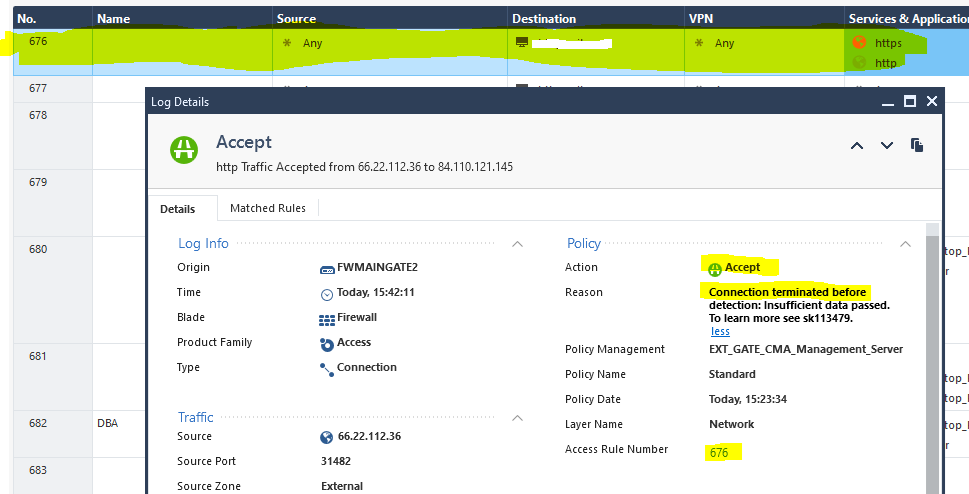The height and width of the screenshot is (494, 969).
Task: Click the Access product family icon
Action: tap(326, 343)
